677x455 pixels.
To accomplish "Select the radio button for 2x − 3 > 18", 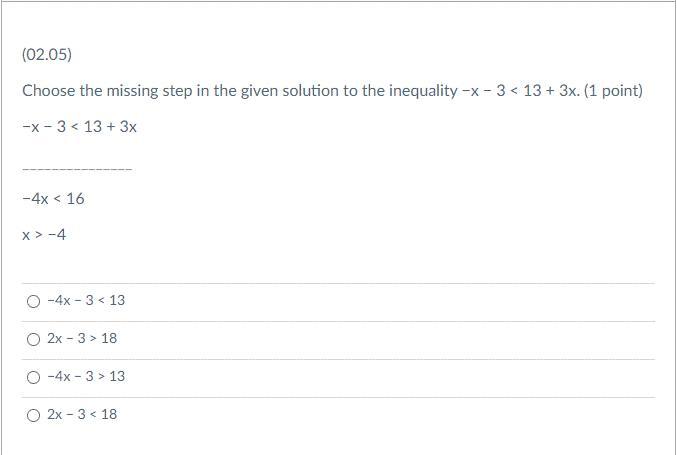I will pyautogui.click(x=34, y=339).
